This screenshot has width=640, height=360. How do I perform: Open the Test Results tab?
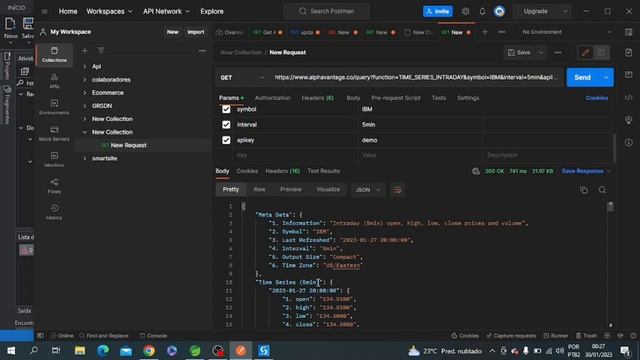pyautogui.click(x=324, y=171)
